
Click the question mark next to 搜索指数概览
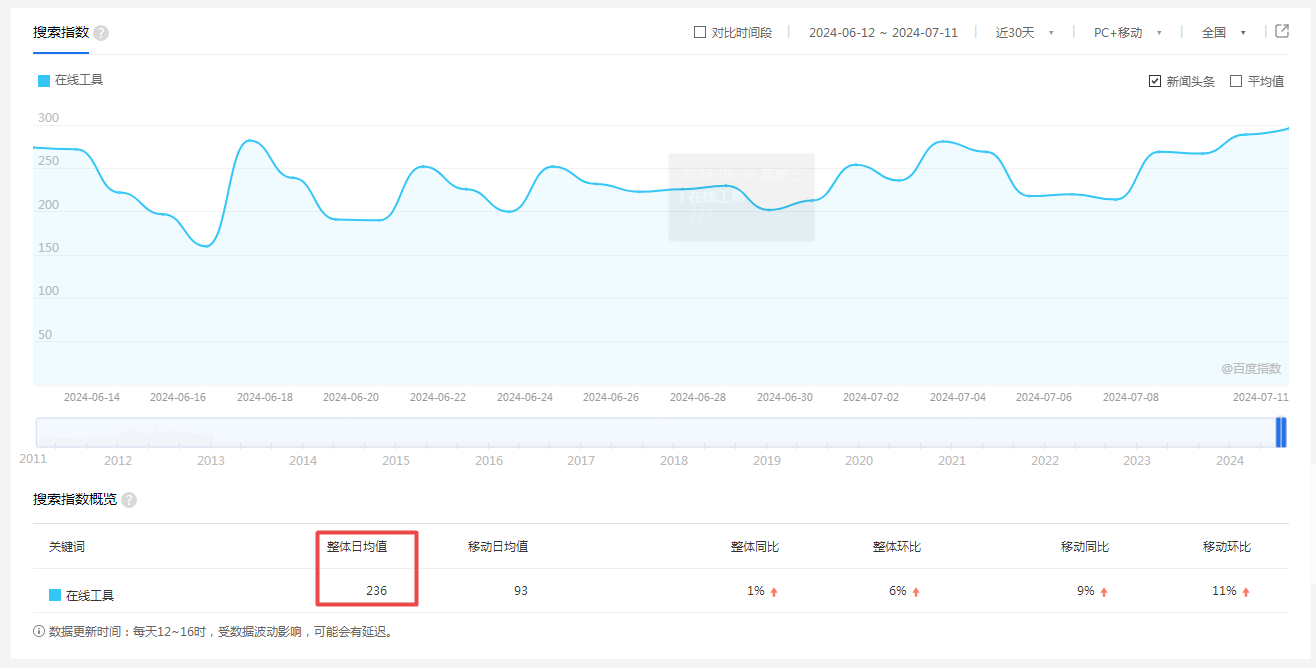pos(128,500)
